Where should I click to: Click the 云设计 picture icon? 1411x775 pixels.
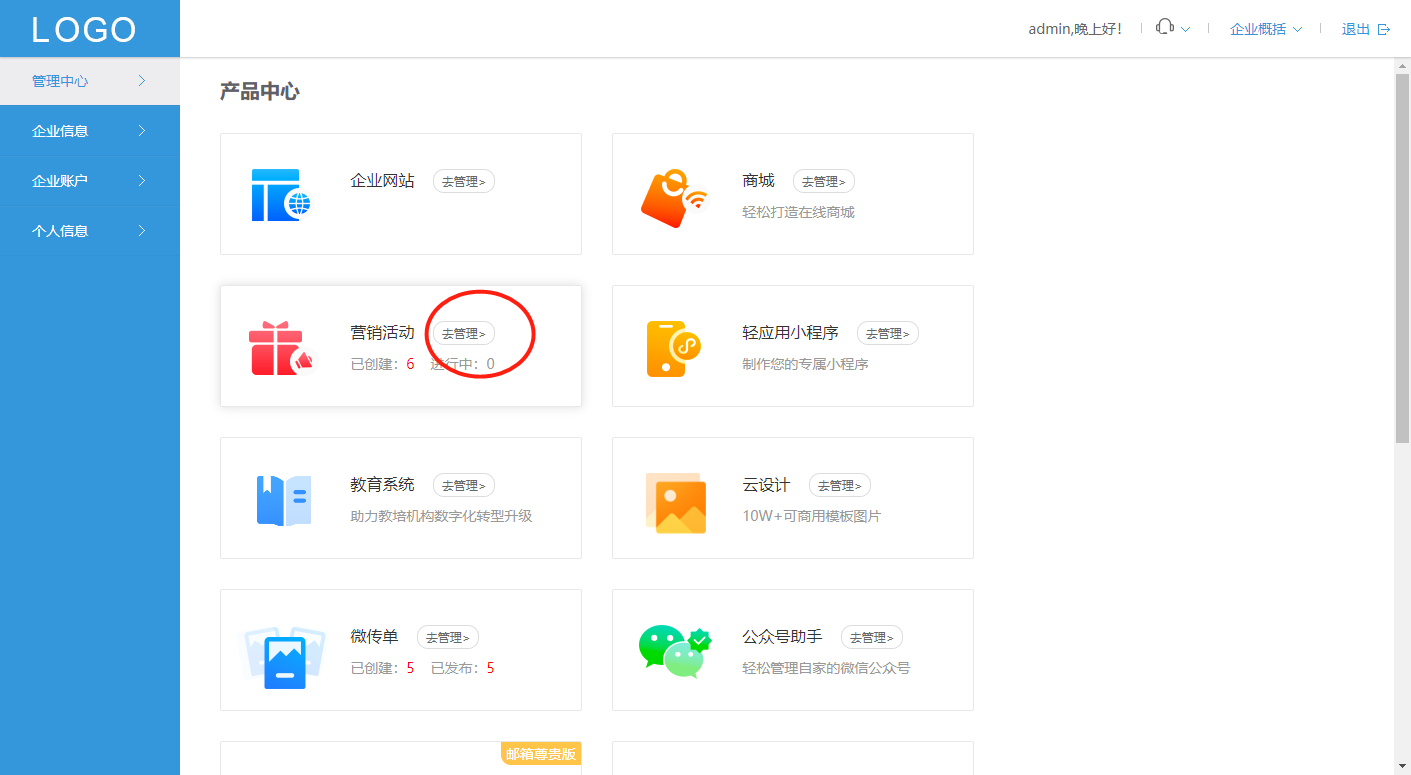(676, 503)
